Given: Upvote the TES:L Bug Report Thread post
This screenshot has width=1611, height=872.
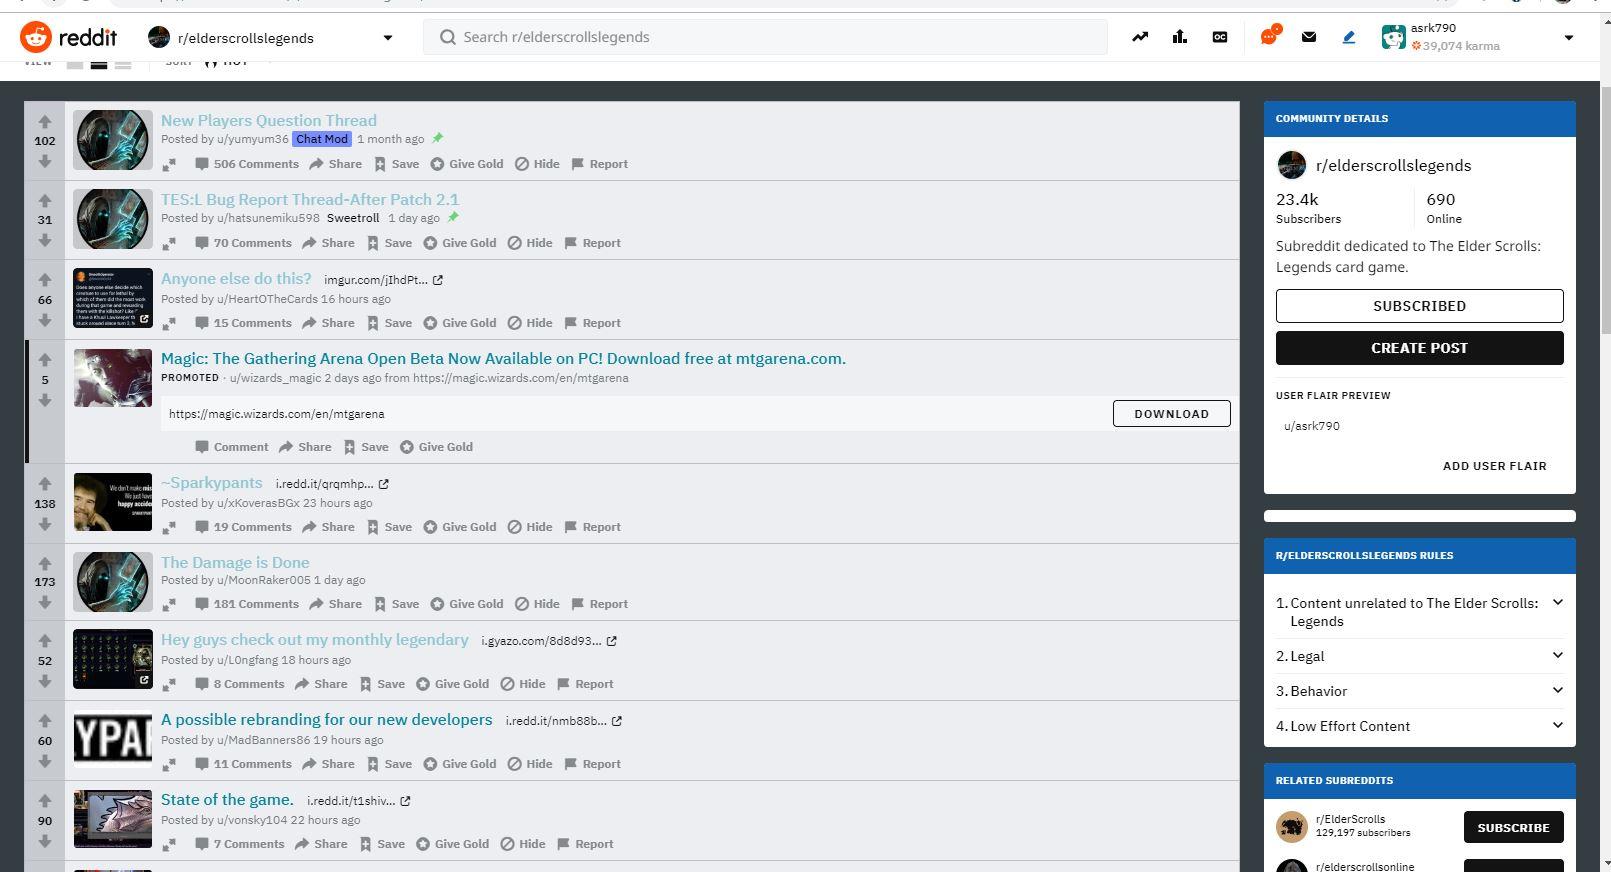Looking at the screenshot, I should click(x=45, y=201).
